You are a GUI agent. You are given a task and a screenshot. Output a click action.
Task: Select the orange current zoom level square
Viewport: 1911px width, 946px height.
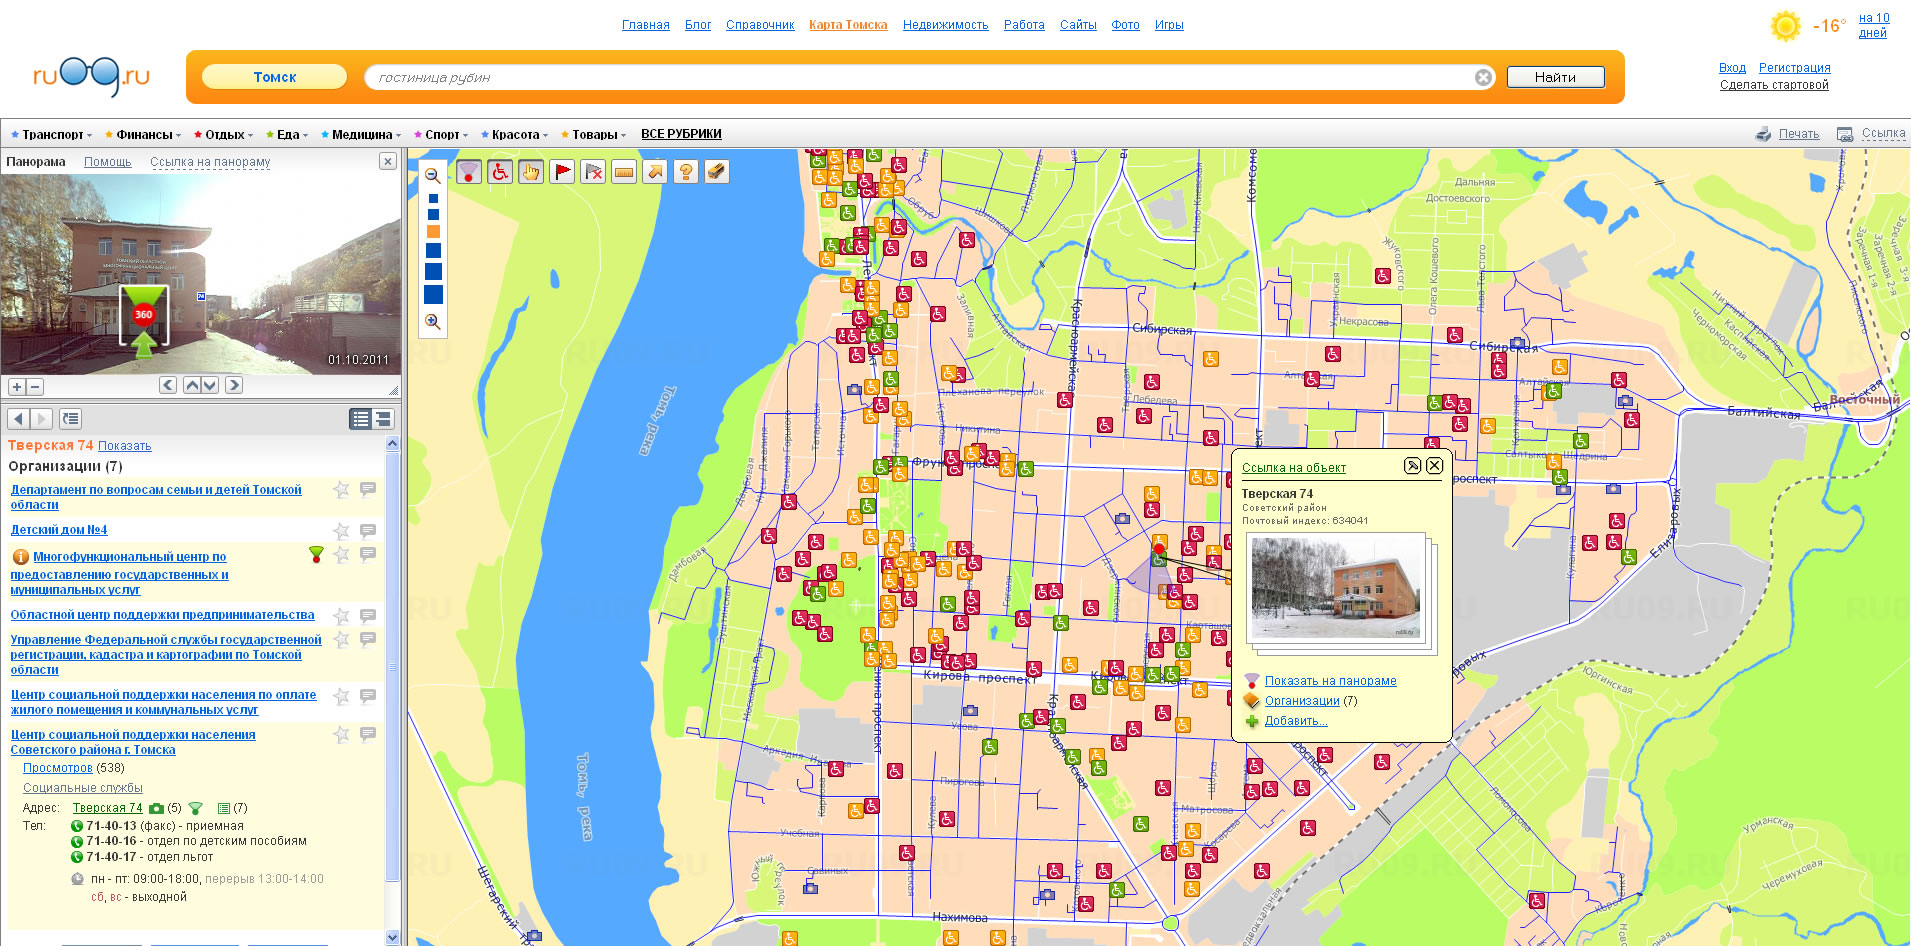tap(433, 232)
